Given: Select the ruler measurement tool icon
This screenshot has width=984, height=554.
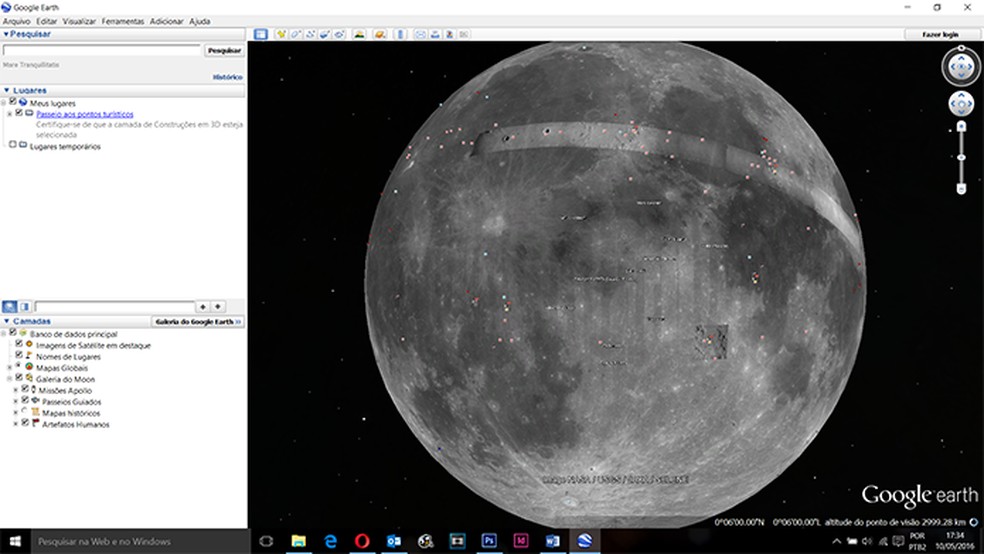Looking at the screenshot, I should click(x=400, y=35).
